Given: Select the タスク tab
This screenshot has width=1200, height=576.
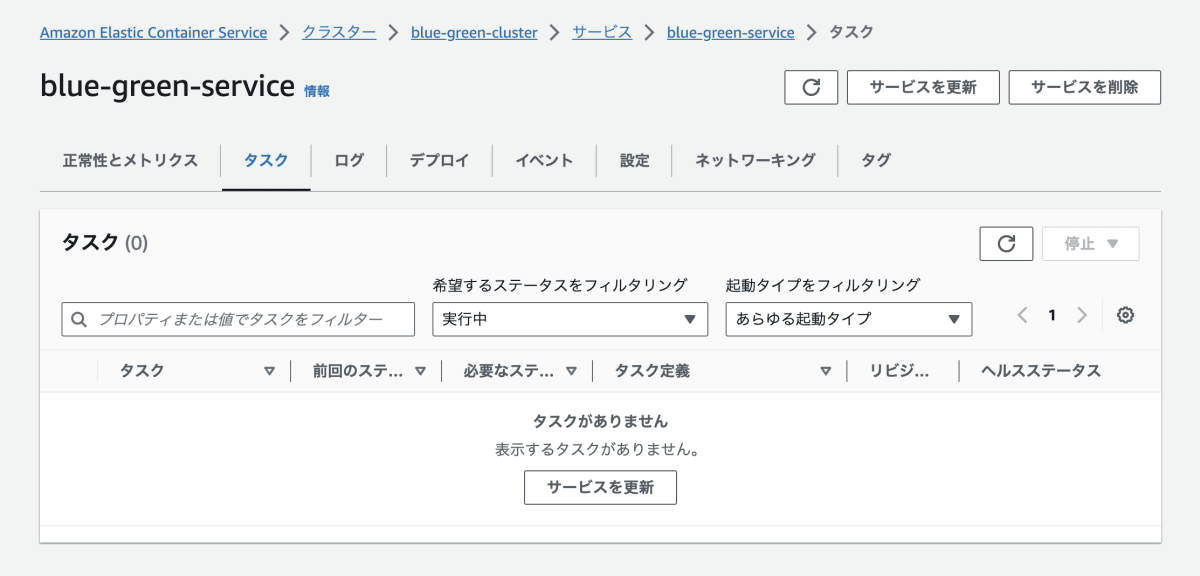Looking at the screenshot, I should click(266, 160).
